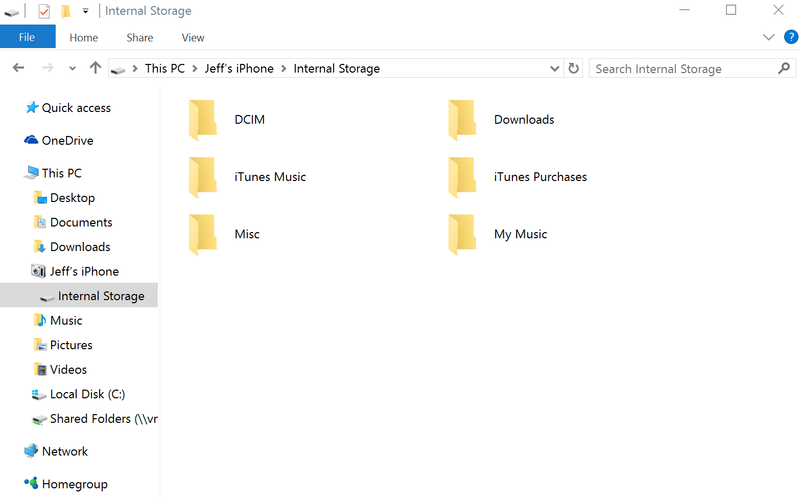
Task: Go back with the left arrow
Action: pyautogui.click(x=18, y=68)
